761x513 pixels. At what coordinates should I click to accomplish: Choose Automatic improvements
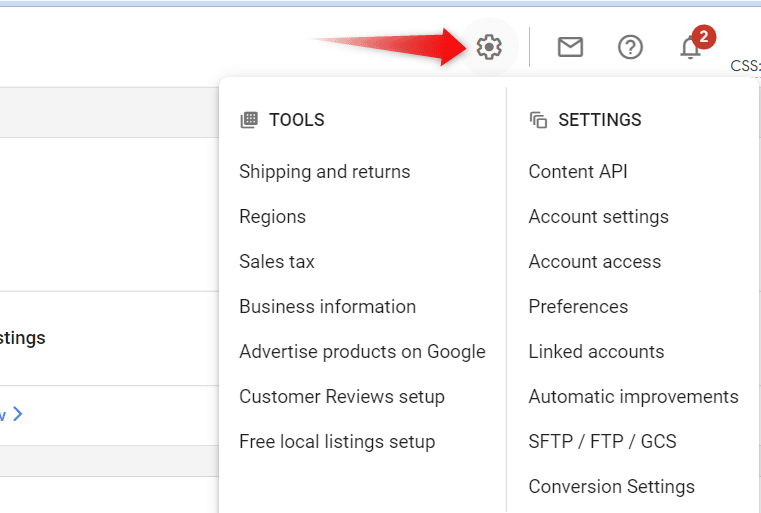coord(633,397)
